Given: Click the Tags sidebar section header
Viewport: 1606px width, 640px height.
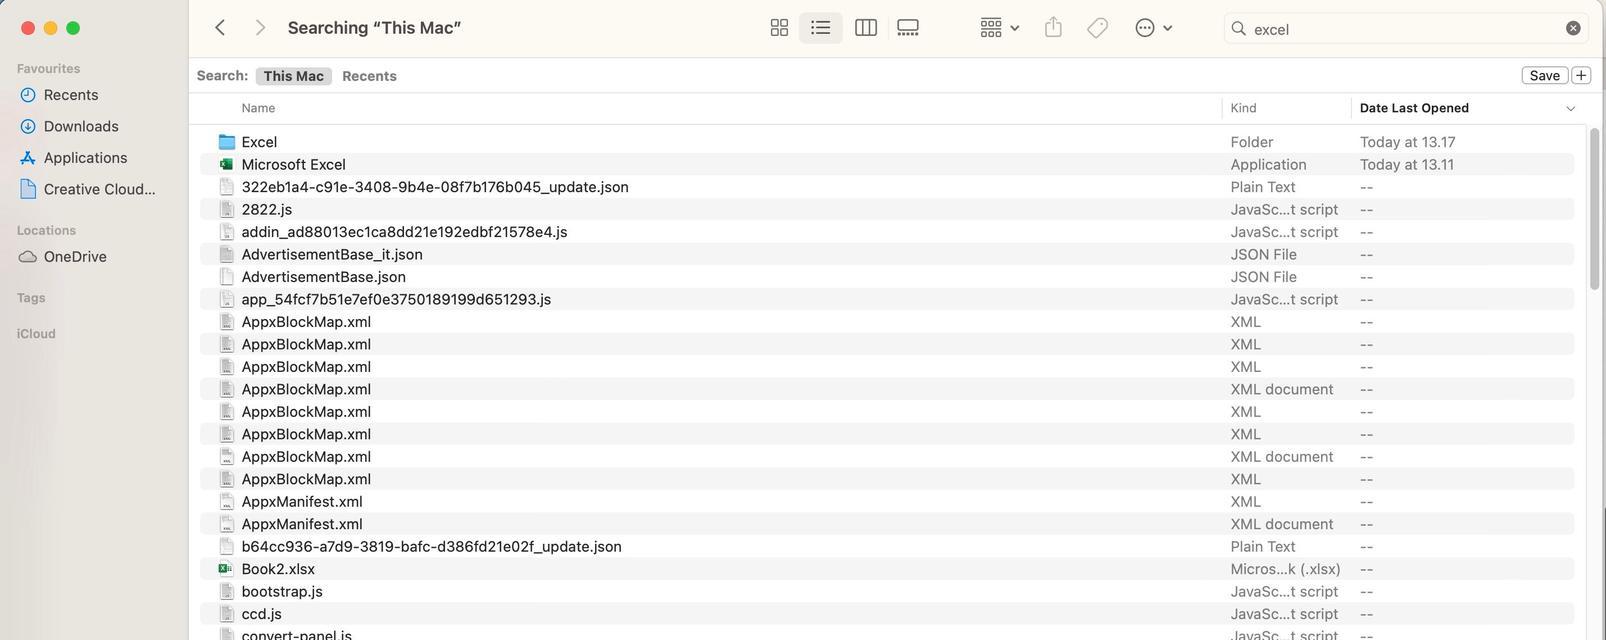Looking at the screenshot, I should click(31, 298).
